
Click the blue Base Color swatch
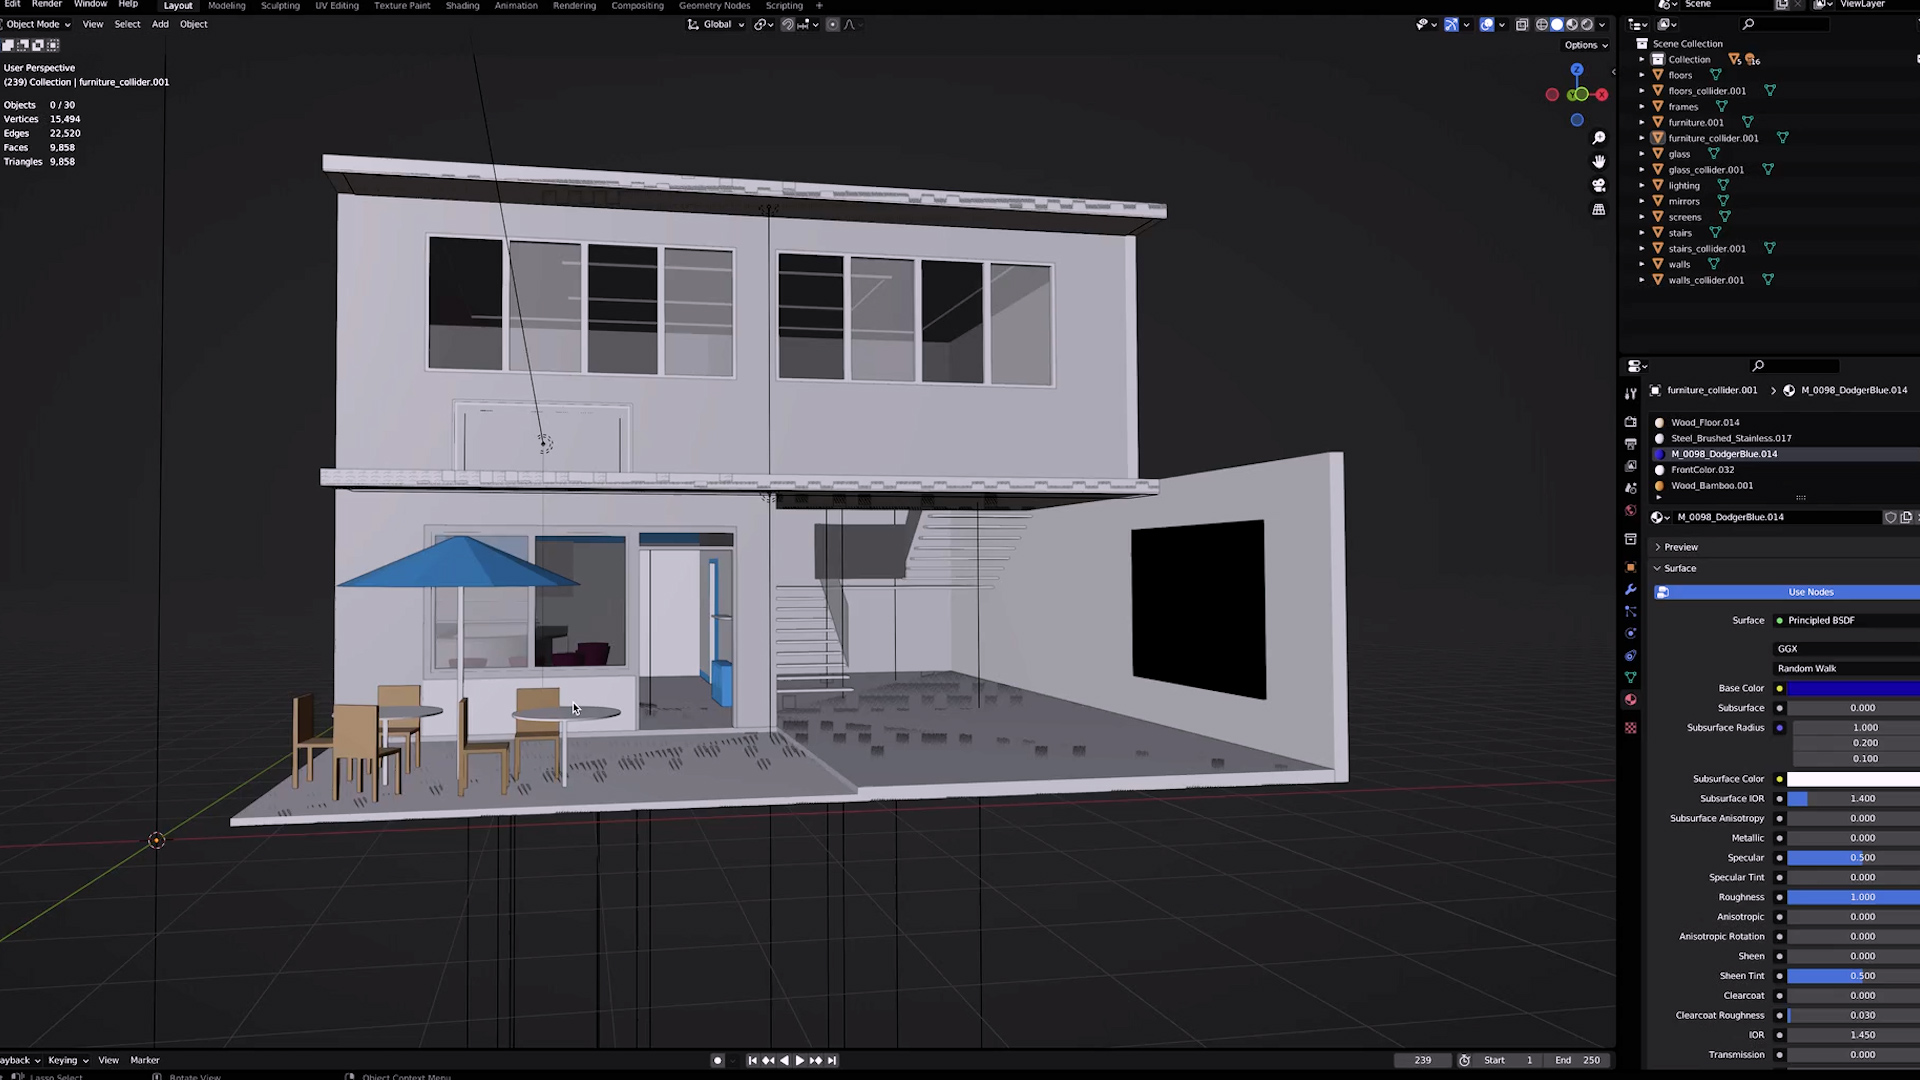point(1852,688)
